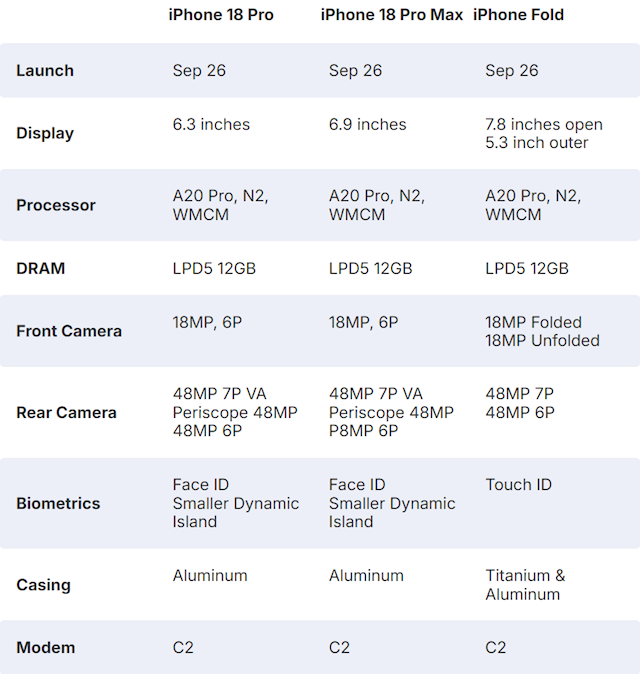Click the Biometrics row label
The height and width of the screenshot is (674, 640).
pos(58,503)
